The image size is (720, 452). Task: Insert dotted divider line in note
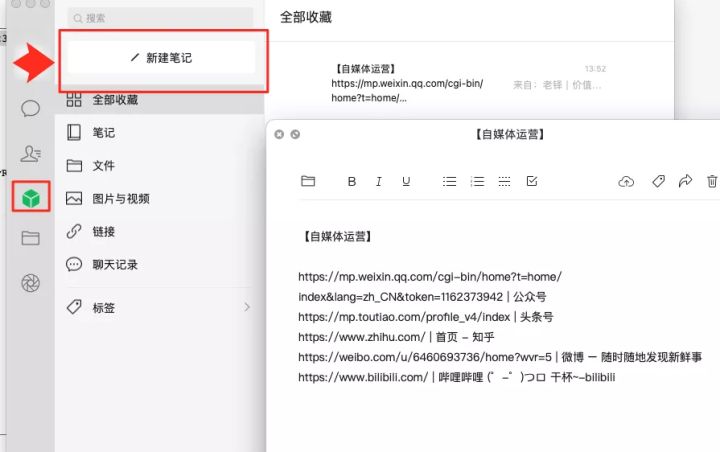coord(504,181)
